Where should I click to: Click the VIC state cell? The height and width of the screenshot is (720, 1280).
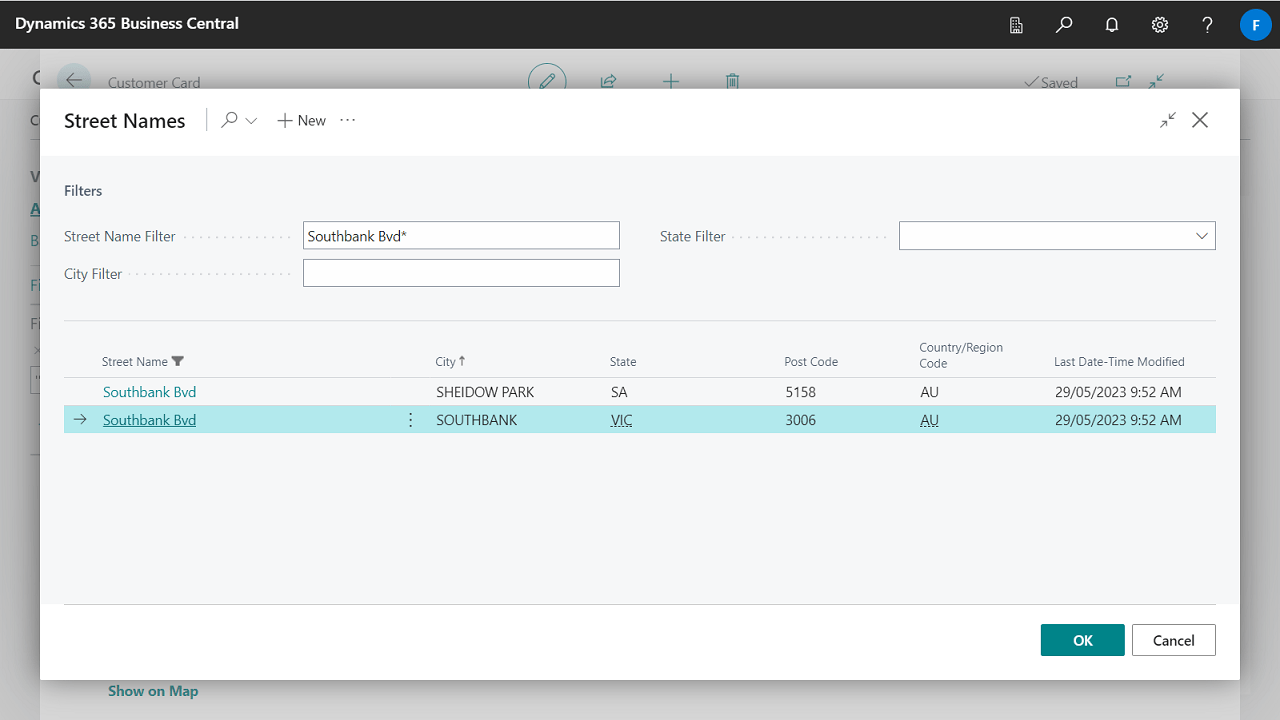(622, 420)
